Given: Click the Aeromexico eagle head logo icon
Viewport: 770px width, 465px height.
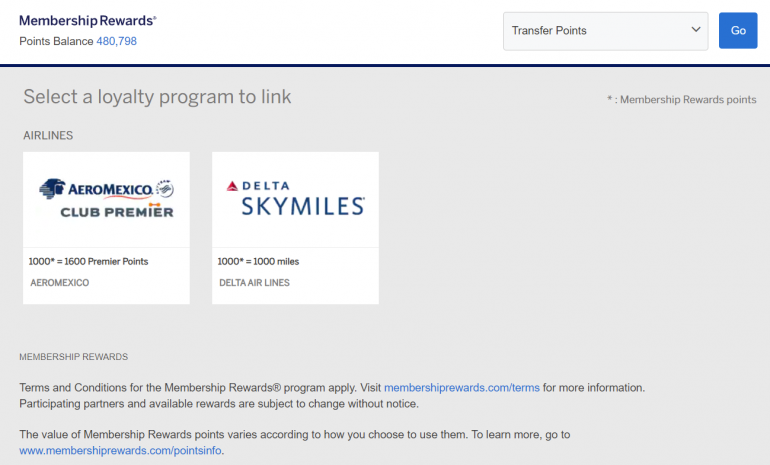Looking at the screenshot, I should tap(52, 189).
